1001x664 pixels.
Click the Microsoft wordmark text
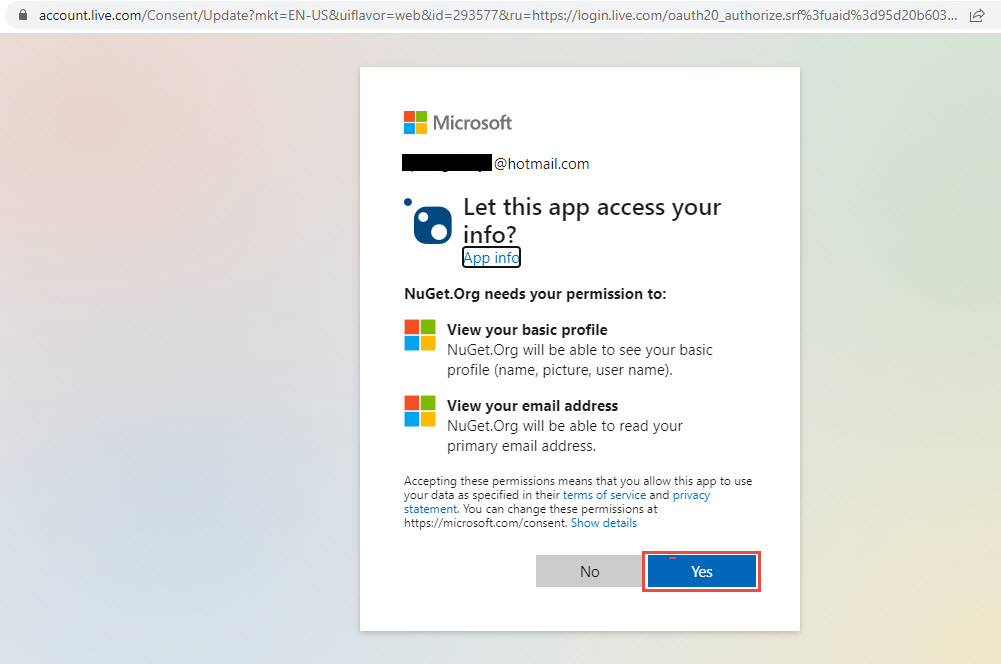(x=472, y=122)
